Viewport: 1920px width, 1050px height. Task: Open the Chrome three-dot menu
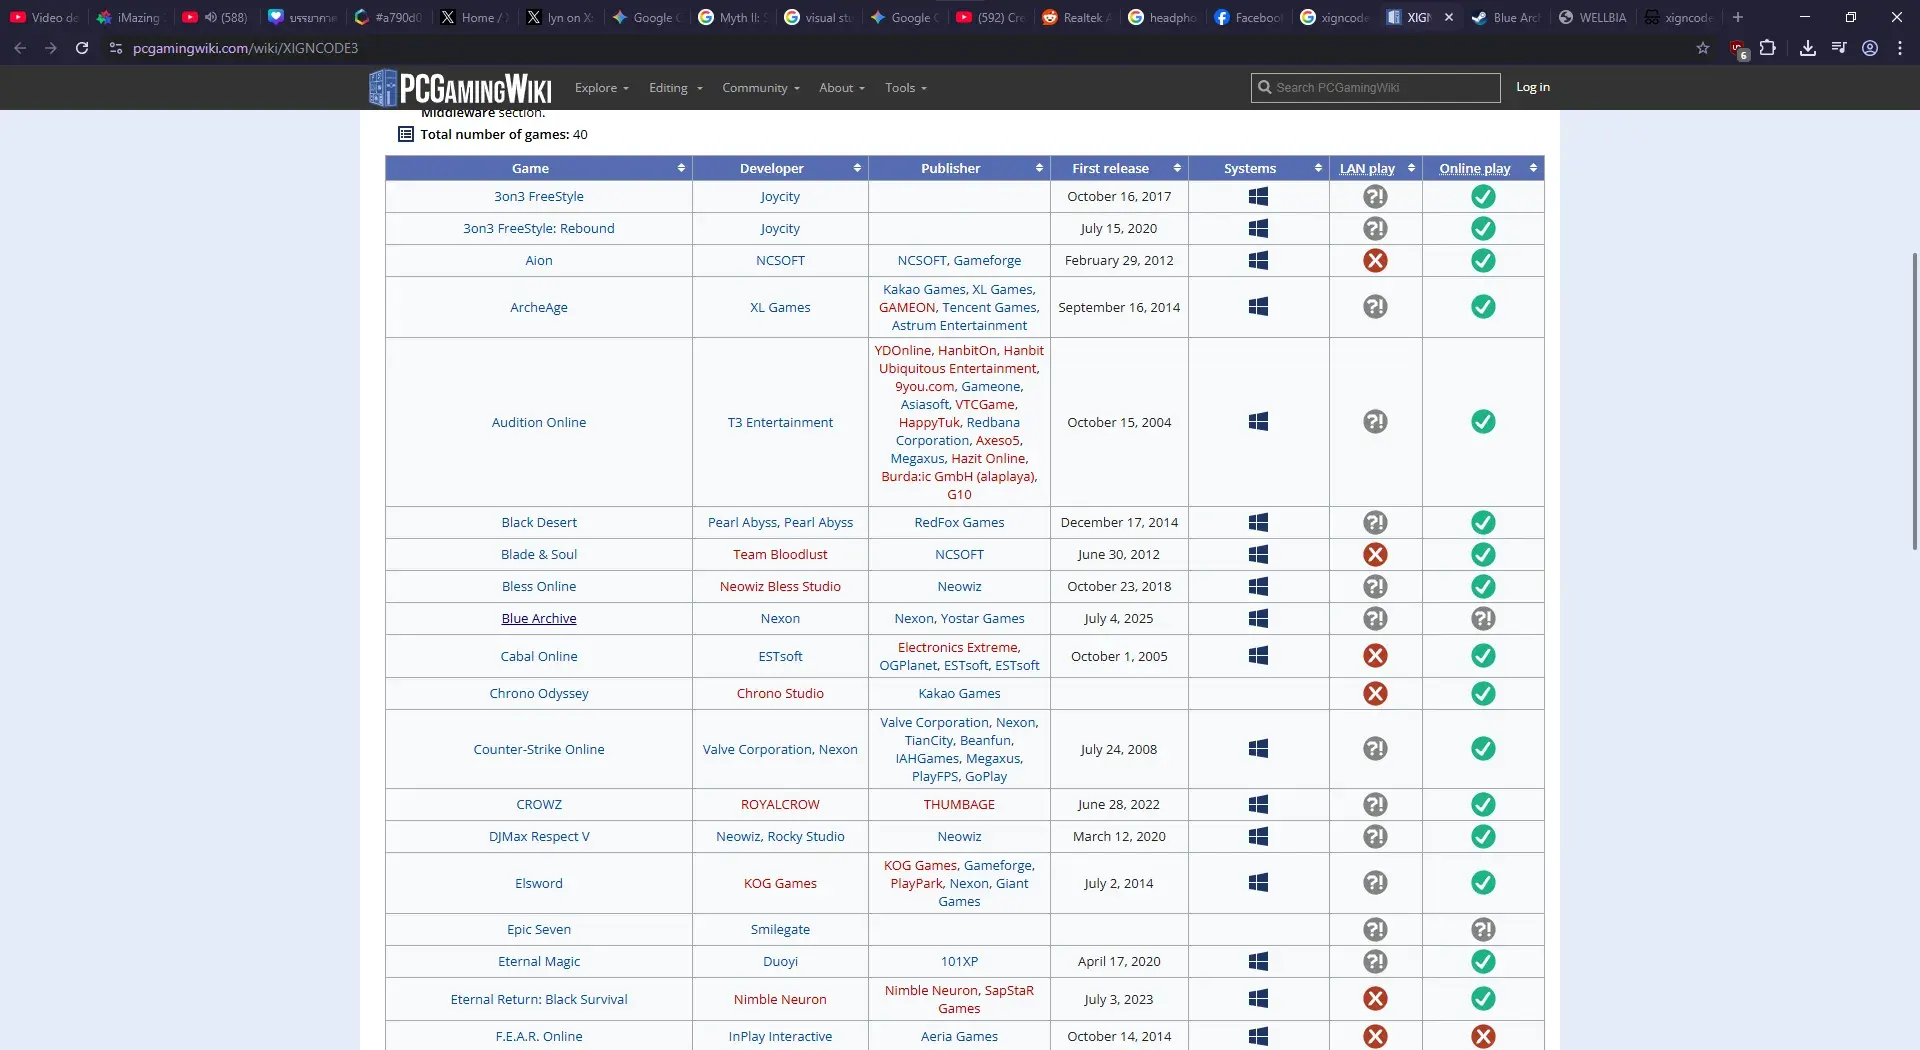[x=1900, y=48]
